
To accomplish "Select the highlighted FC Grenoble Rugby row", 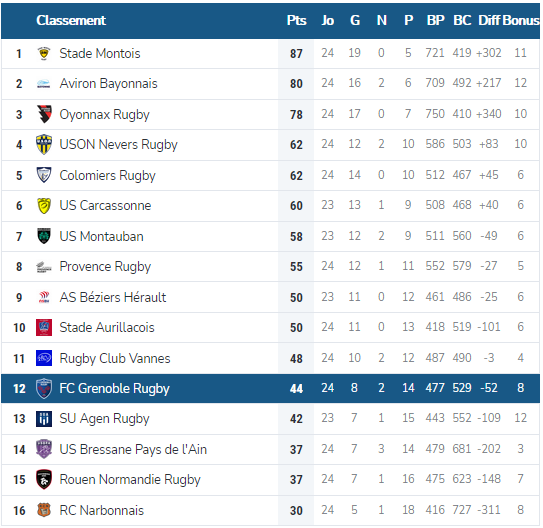I will (x=270, y=388).
